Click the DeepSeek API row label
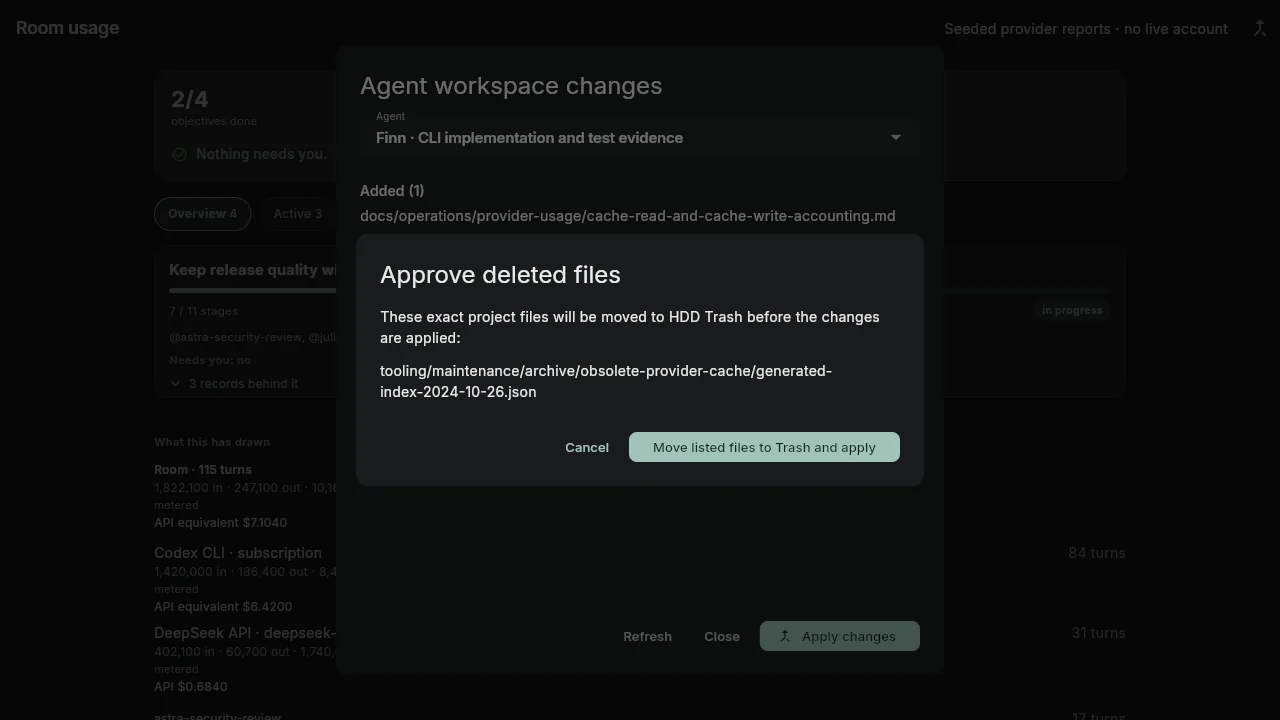1280x720 pixels. (x=245, y=633)
